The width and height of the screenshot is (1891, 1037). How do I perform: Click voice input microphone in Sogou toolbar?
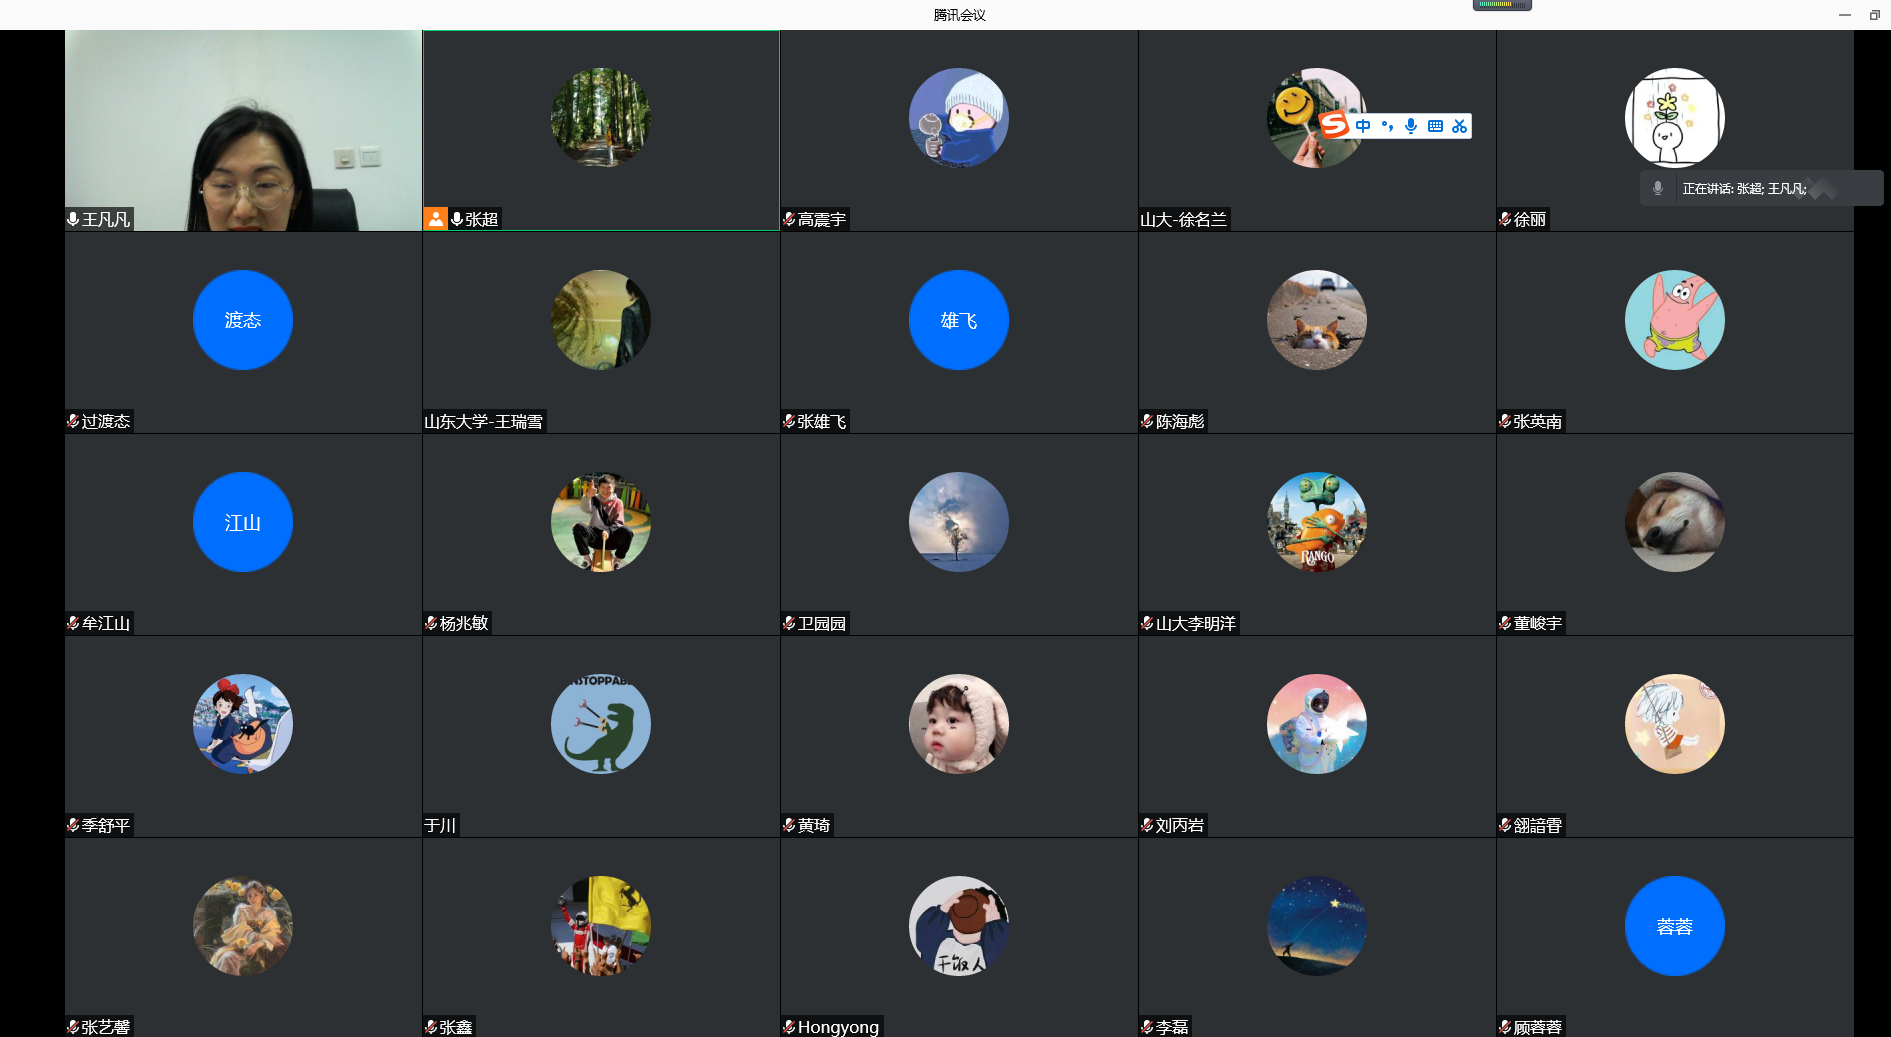tap(1411, 126)
